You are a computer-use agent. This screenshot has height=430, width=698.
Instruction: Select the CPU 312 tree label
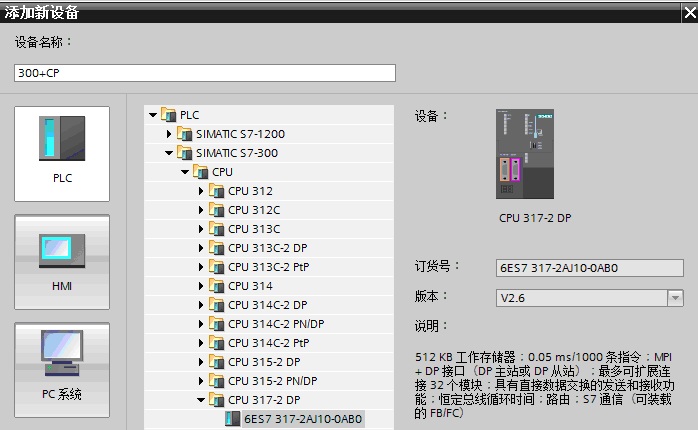pyautogui.click(x=250, y=191)
